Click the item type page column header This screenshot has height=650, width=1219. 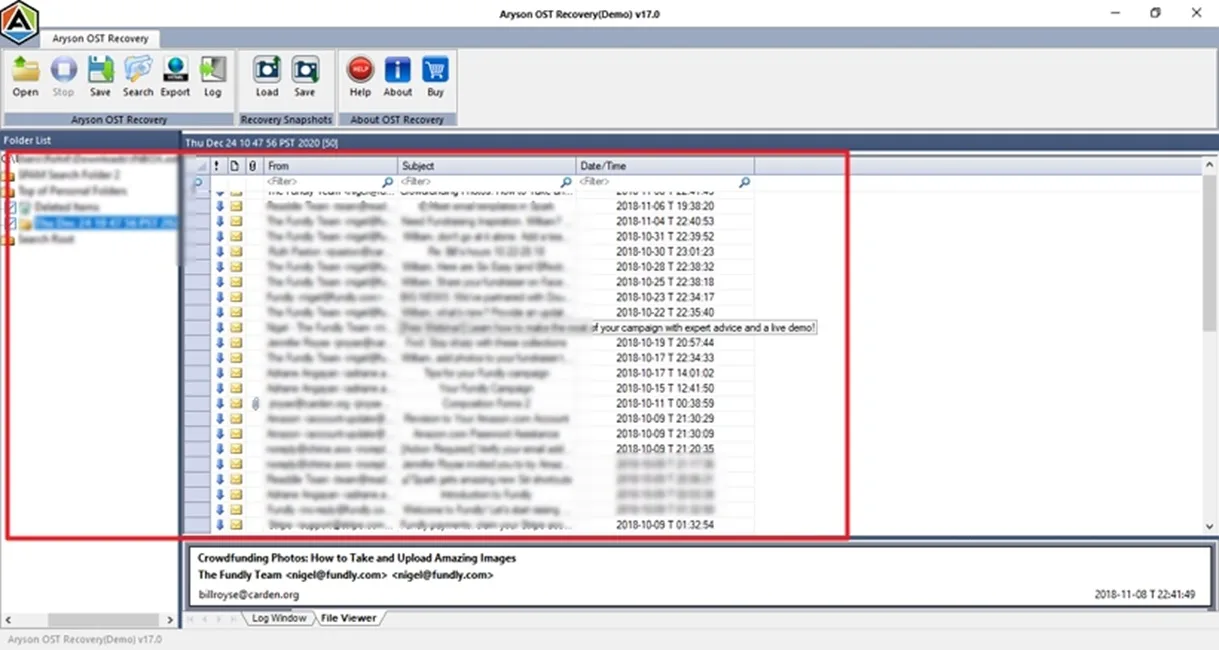click(235, 166)
